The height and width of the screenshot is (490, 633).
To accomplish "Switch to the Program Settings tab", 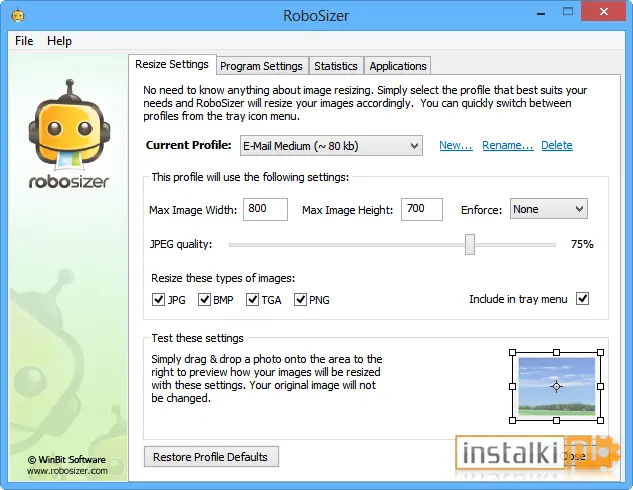I will pyautogui.click(x=261, y=66).
